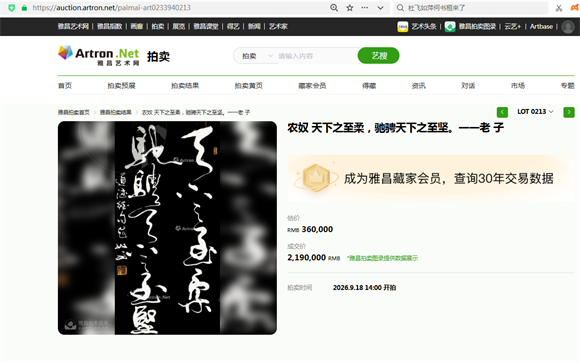This screenshot has height=362, width=580.
Task: Click the estimate value RMB 360,000
Action: pos(310,229)
